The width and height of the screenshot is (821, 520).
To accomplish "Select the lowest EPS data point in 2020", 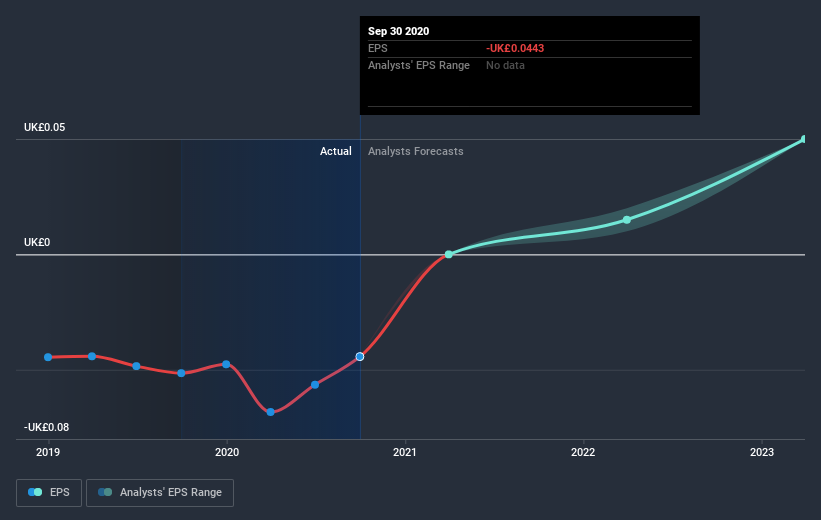I will pyautogui.click(x=271, y=412).
